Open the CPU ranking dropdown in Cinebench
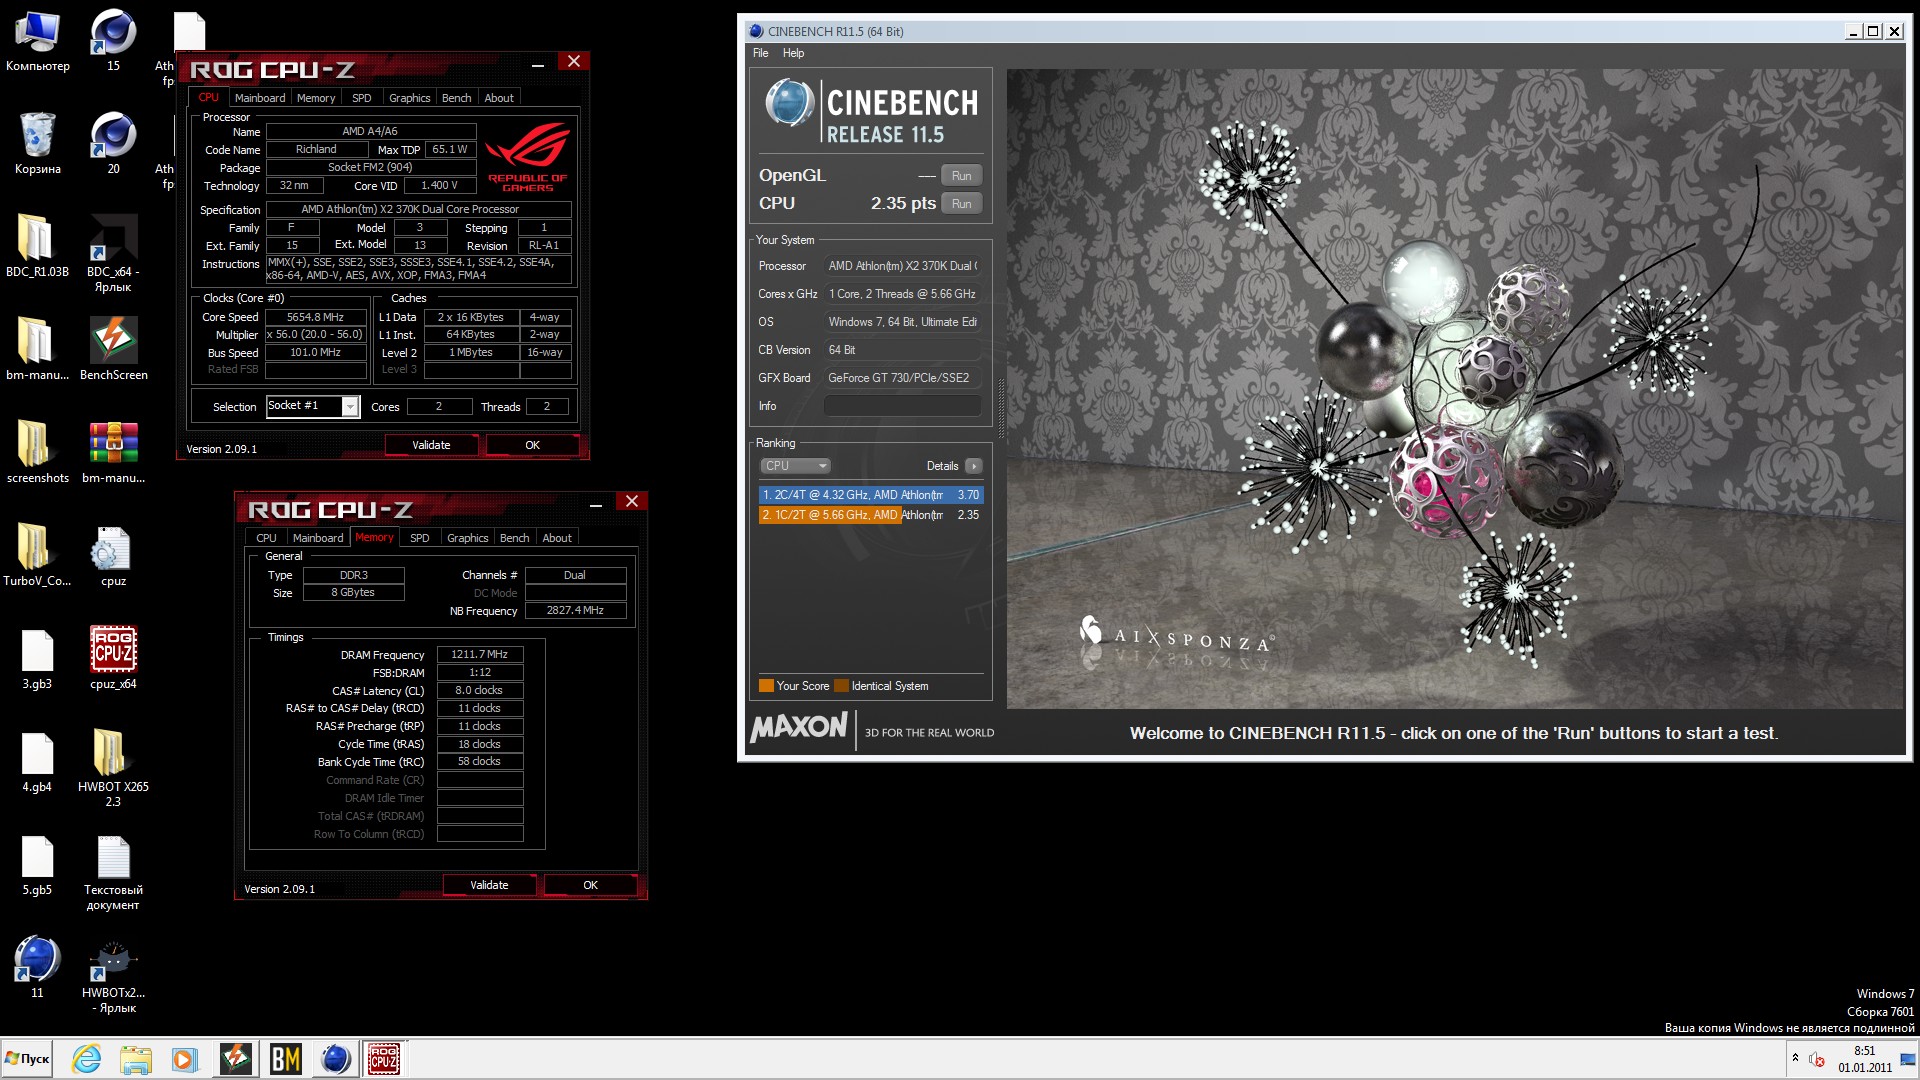Image resolution: width=1920 pixels, height=1080 pixels. click(795, 466)
